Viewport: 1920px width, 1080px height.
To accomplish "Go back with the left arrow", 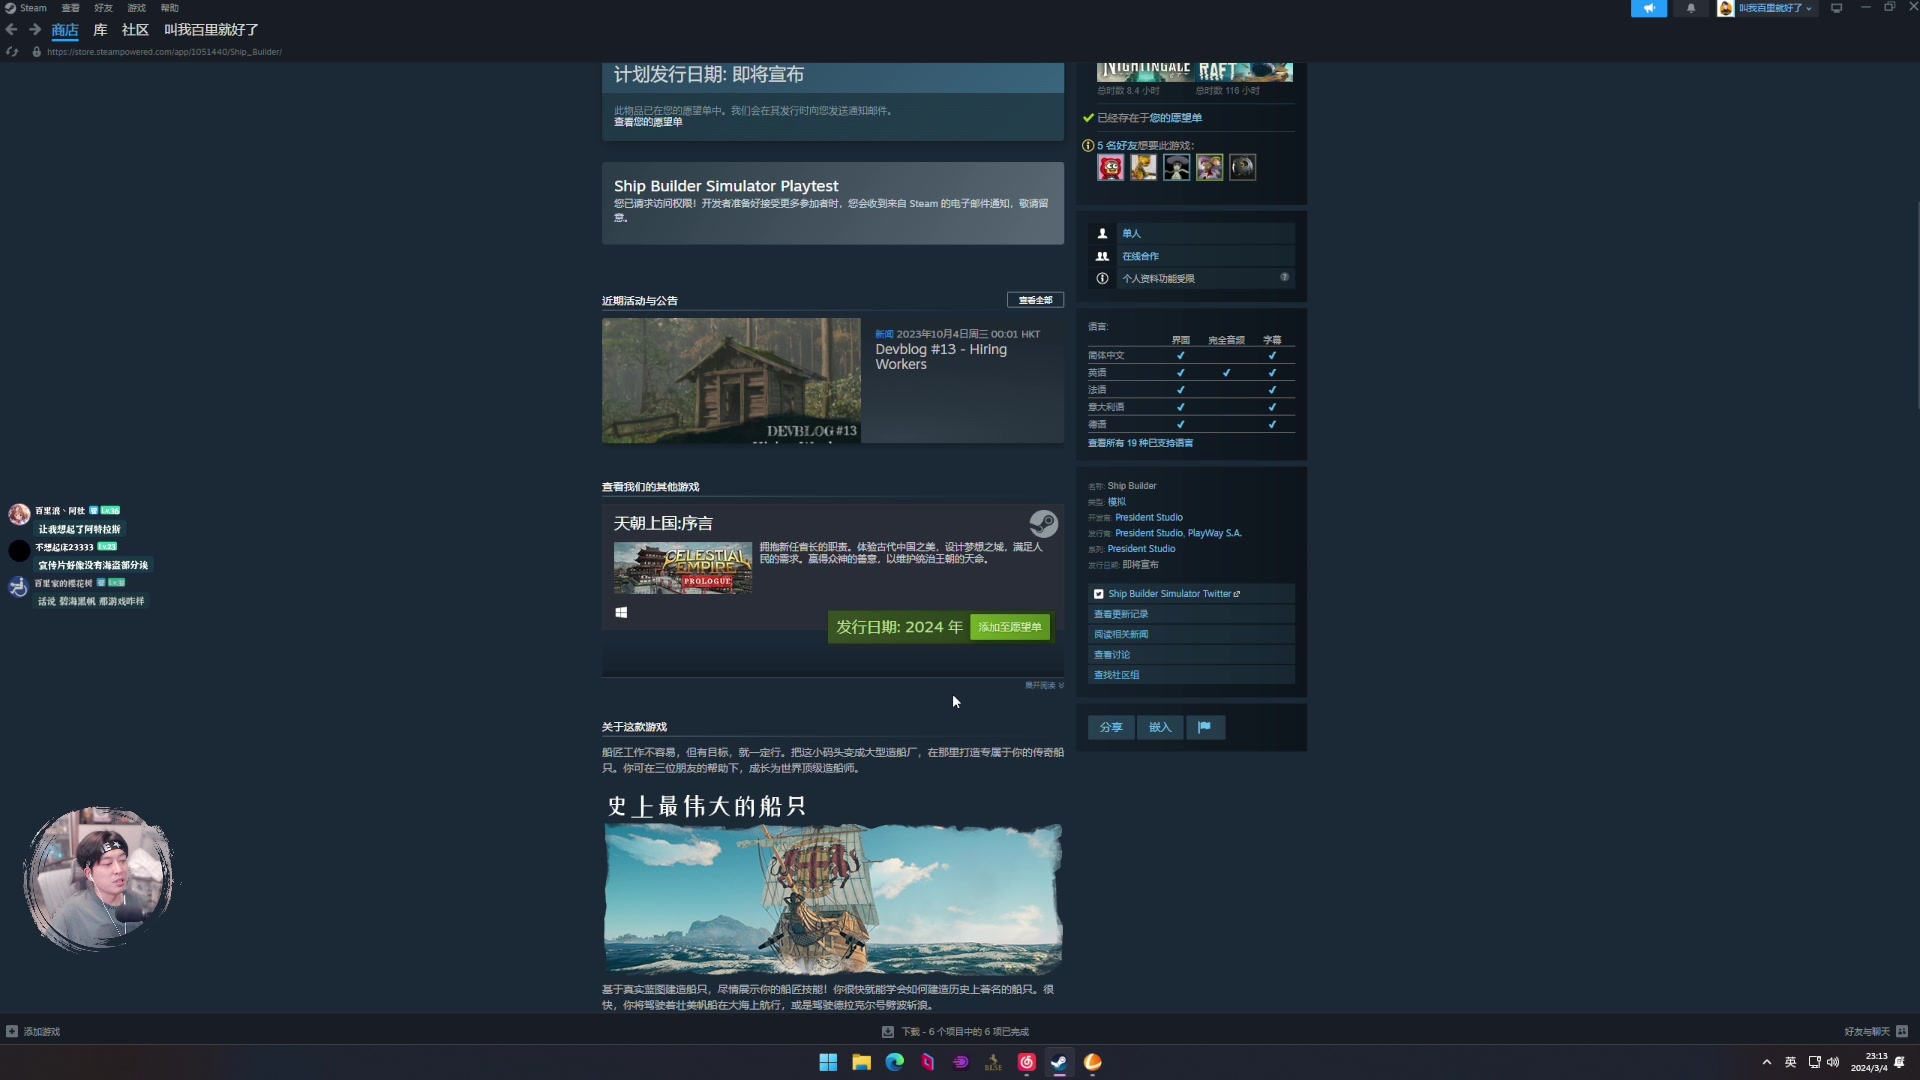I will (12, 30).
